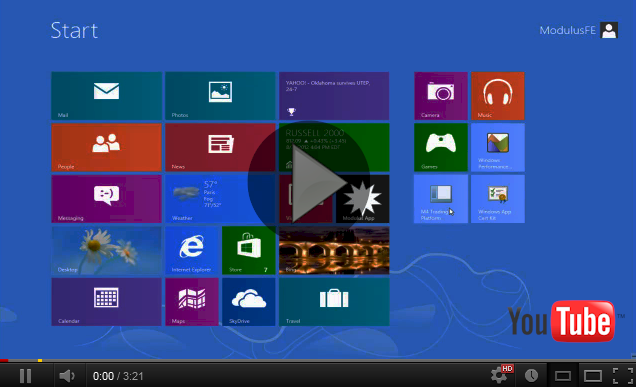Launch the M4 Trading Platform tile

[x=441, y=199]
